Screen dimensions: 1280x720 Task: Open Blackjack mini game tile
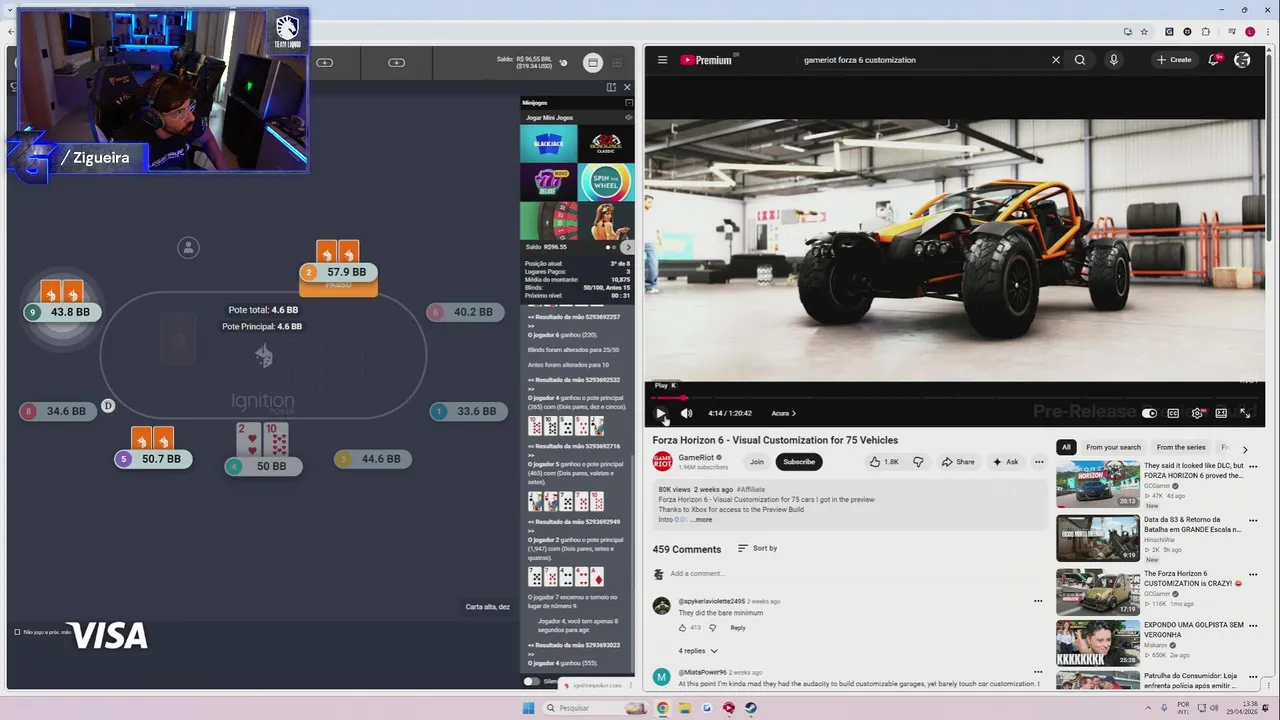click(x=548, y=143)
